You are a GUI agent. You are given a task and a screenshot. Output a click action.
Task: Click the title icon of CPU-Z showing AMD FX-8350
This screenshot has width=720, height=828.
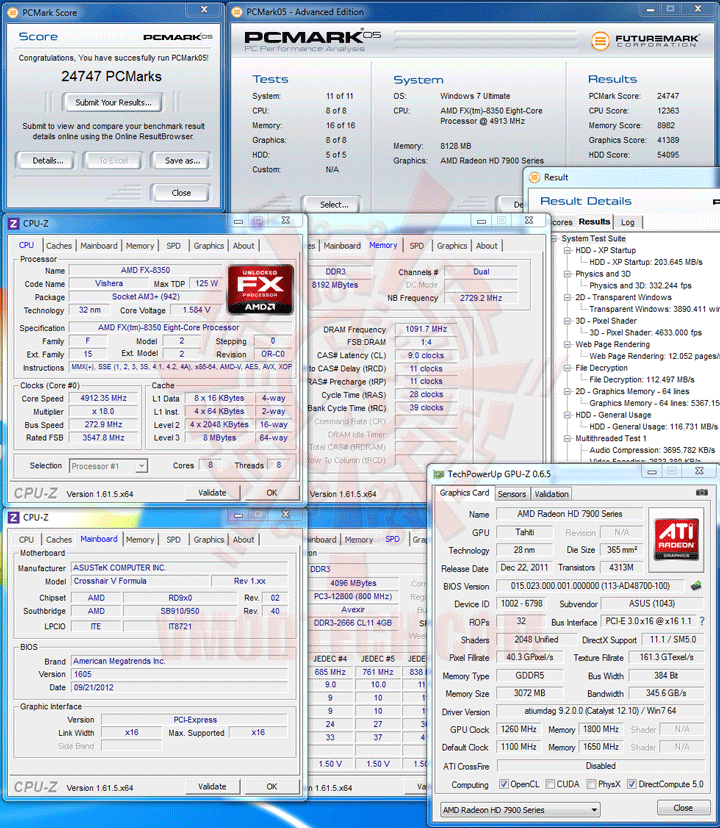[14, 223]
